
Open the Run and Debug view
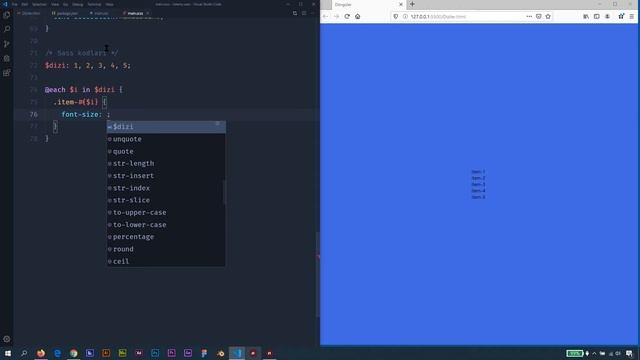coord(7,58)
